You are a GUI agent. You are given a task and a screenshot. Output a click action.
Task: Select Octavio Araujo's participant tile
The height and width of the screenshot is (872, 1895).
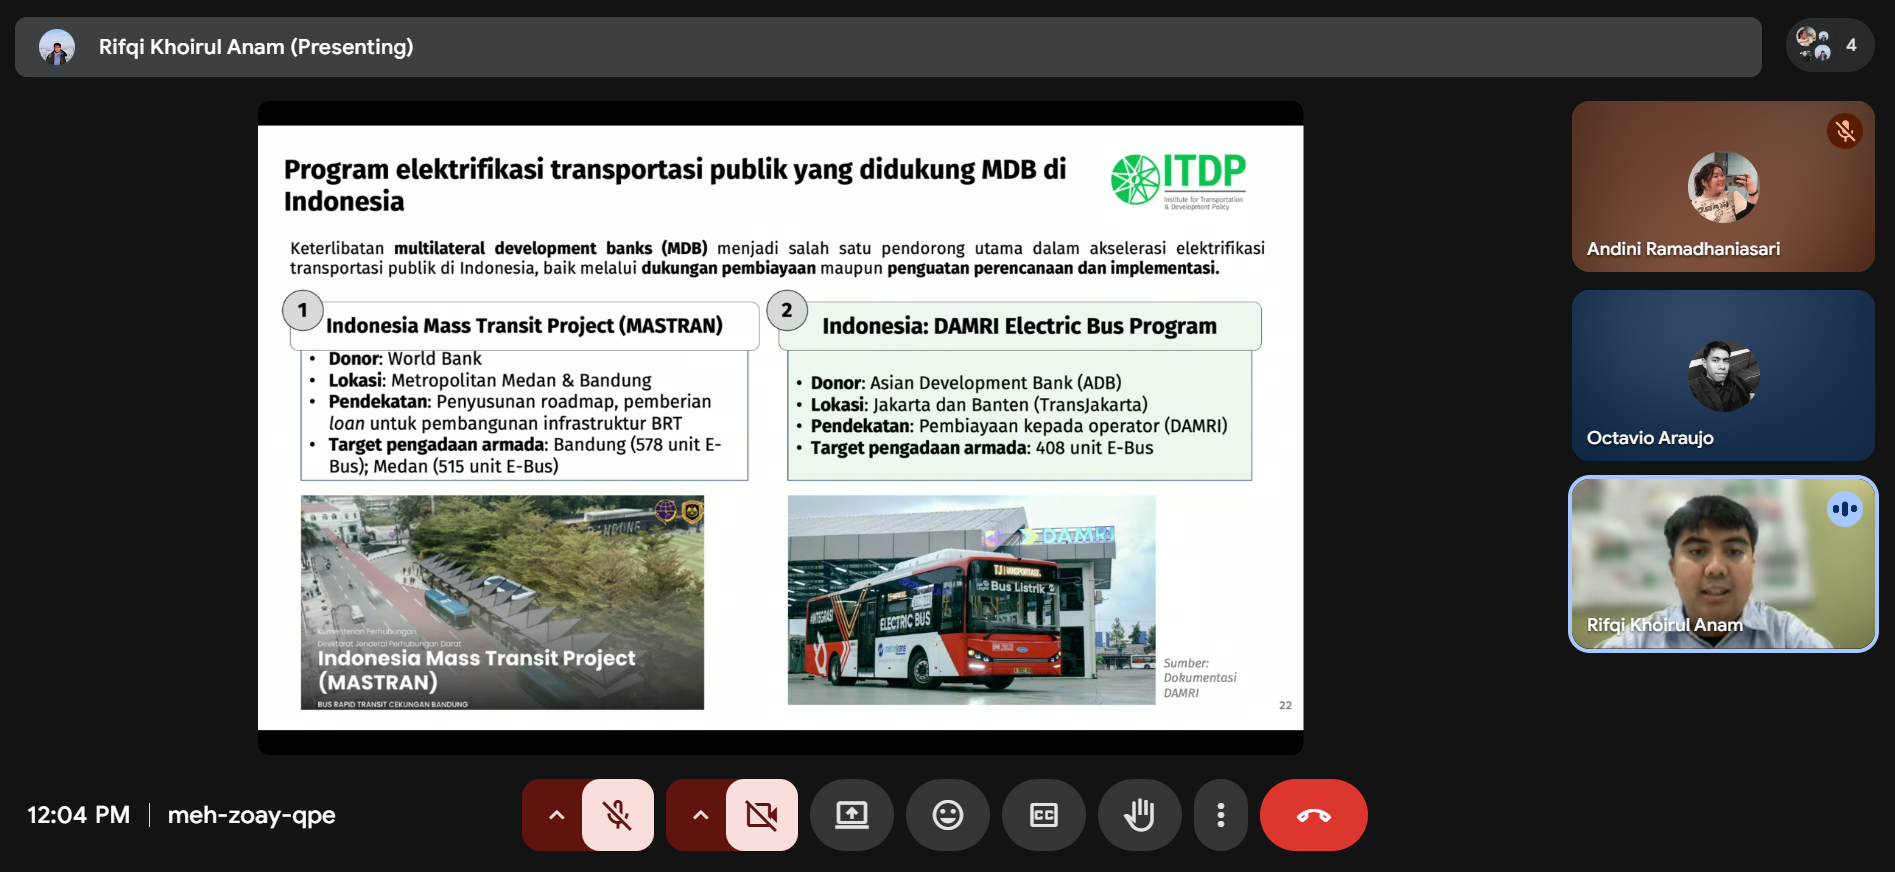(1722, 375)
